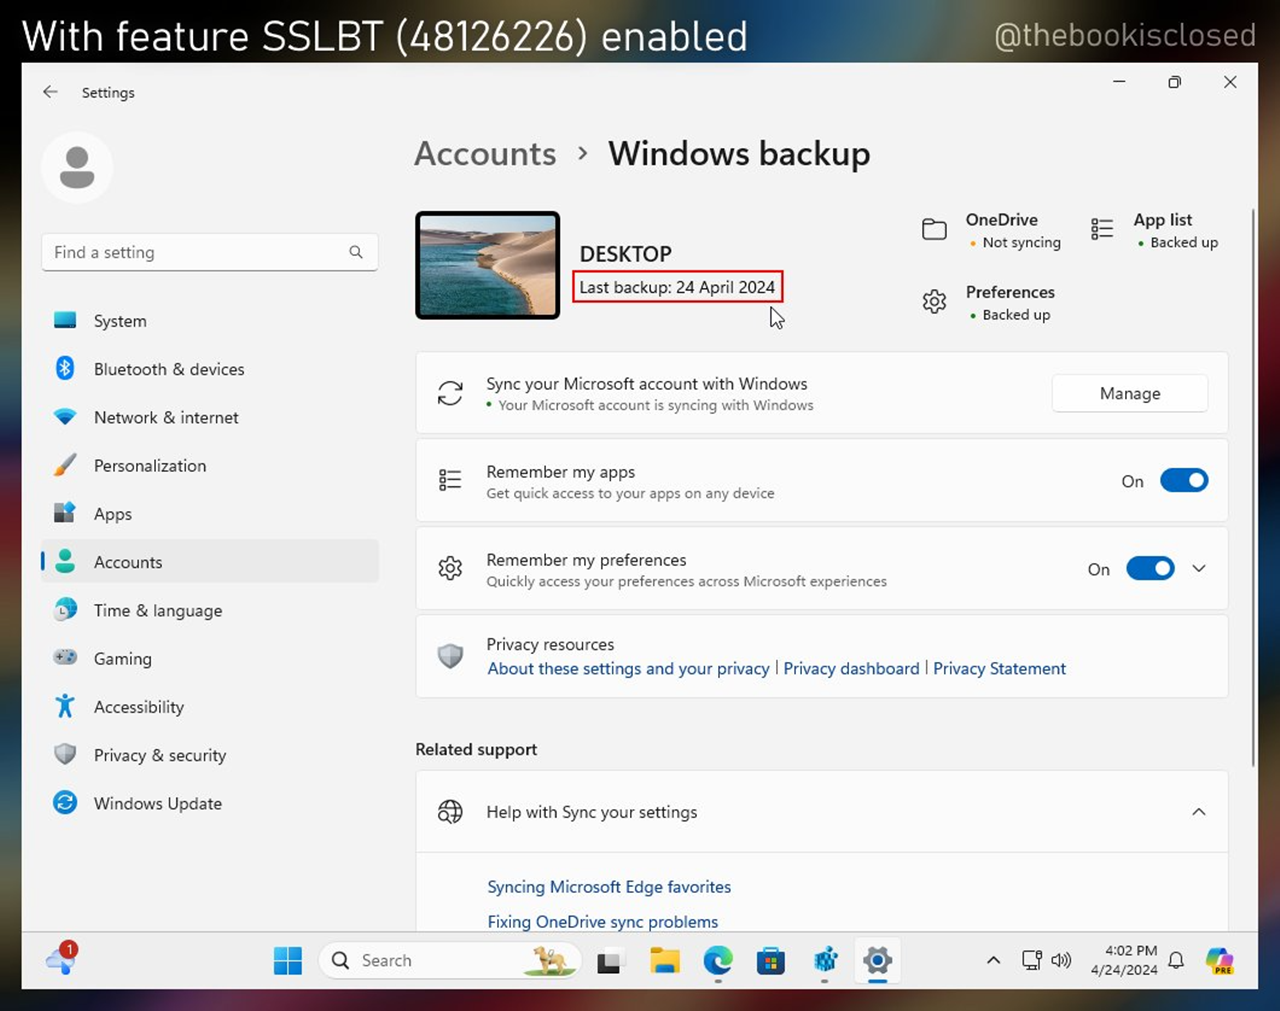The height and width of the screenshot is (1011, 1280).
Task: Open the taskbar clock and date
Action: tap(1124, 961)
